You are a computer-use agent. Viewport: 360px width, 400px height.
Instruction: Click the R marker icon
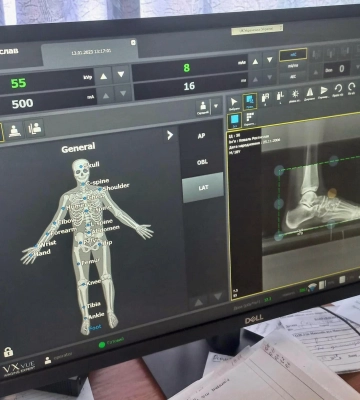(x=266, y=98)
